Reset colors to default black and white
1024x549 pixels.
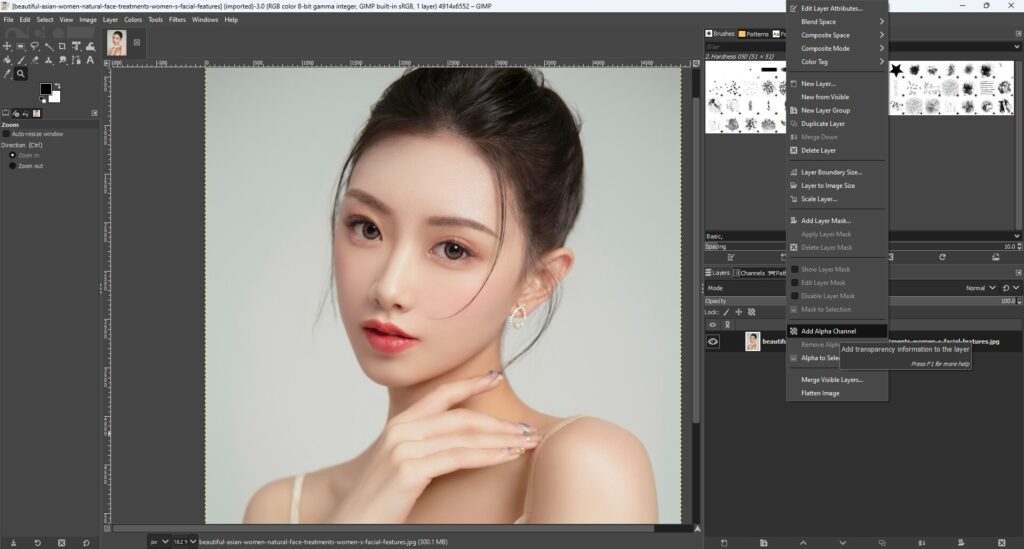42,101
